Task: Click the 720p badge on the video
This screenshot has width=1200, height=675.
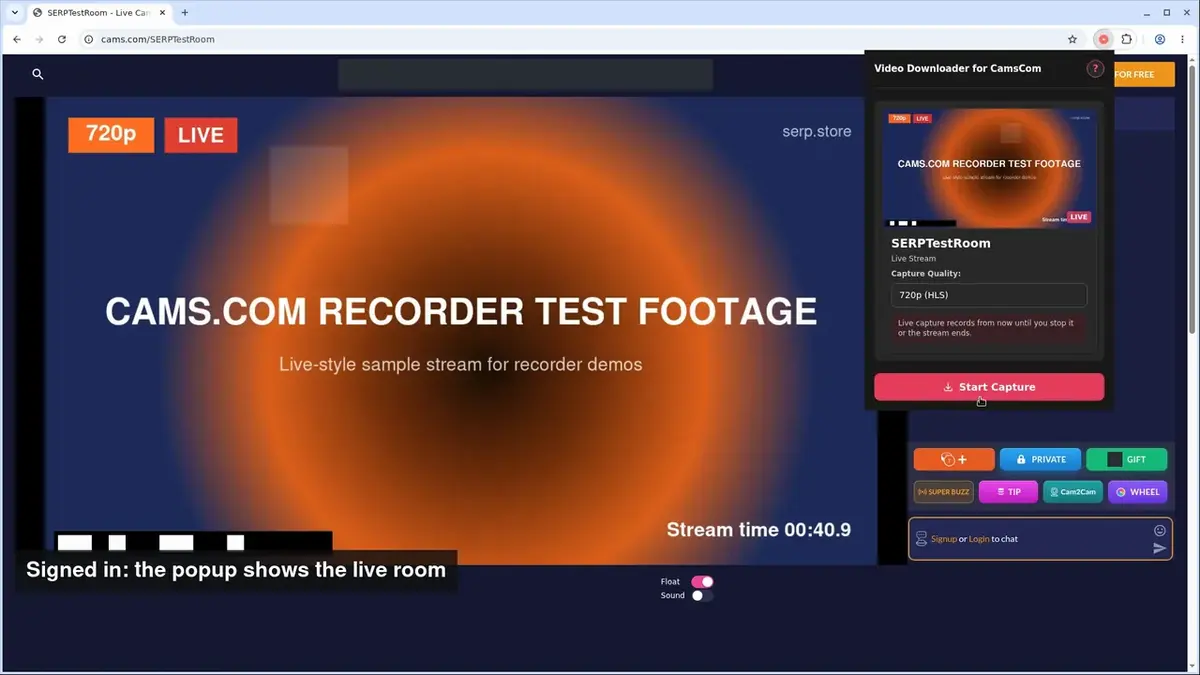Action: click(x=111, y=134)
